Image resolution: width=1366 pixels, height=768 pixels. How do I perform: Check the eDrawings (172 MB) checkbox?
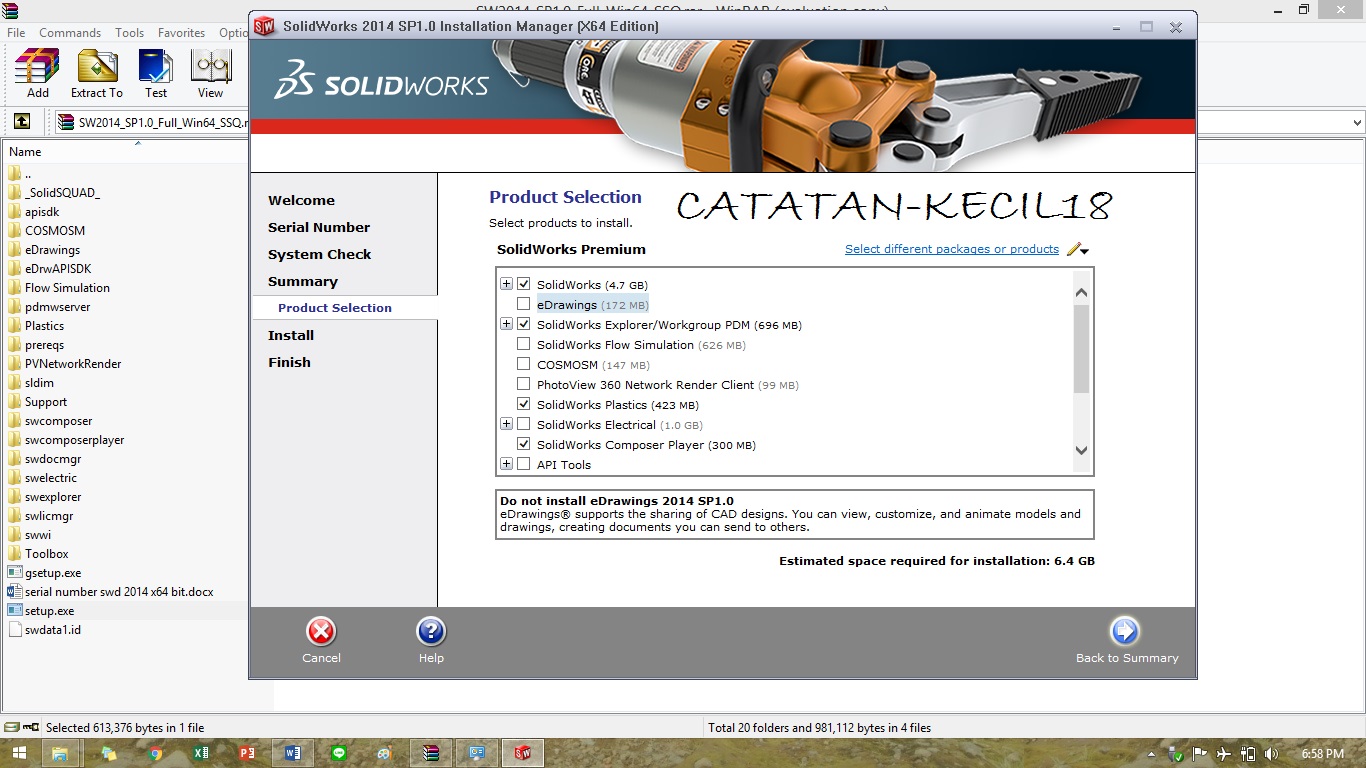click(523, 304)
